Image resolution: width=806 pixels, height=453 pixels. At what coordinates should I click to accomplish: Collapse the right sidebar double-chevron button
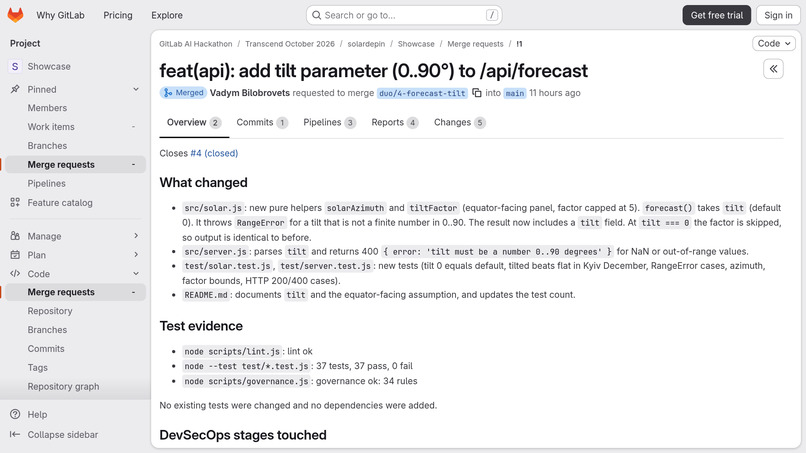[773, 68]
